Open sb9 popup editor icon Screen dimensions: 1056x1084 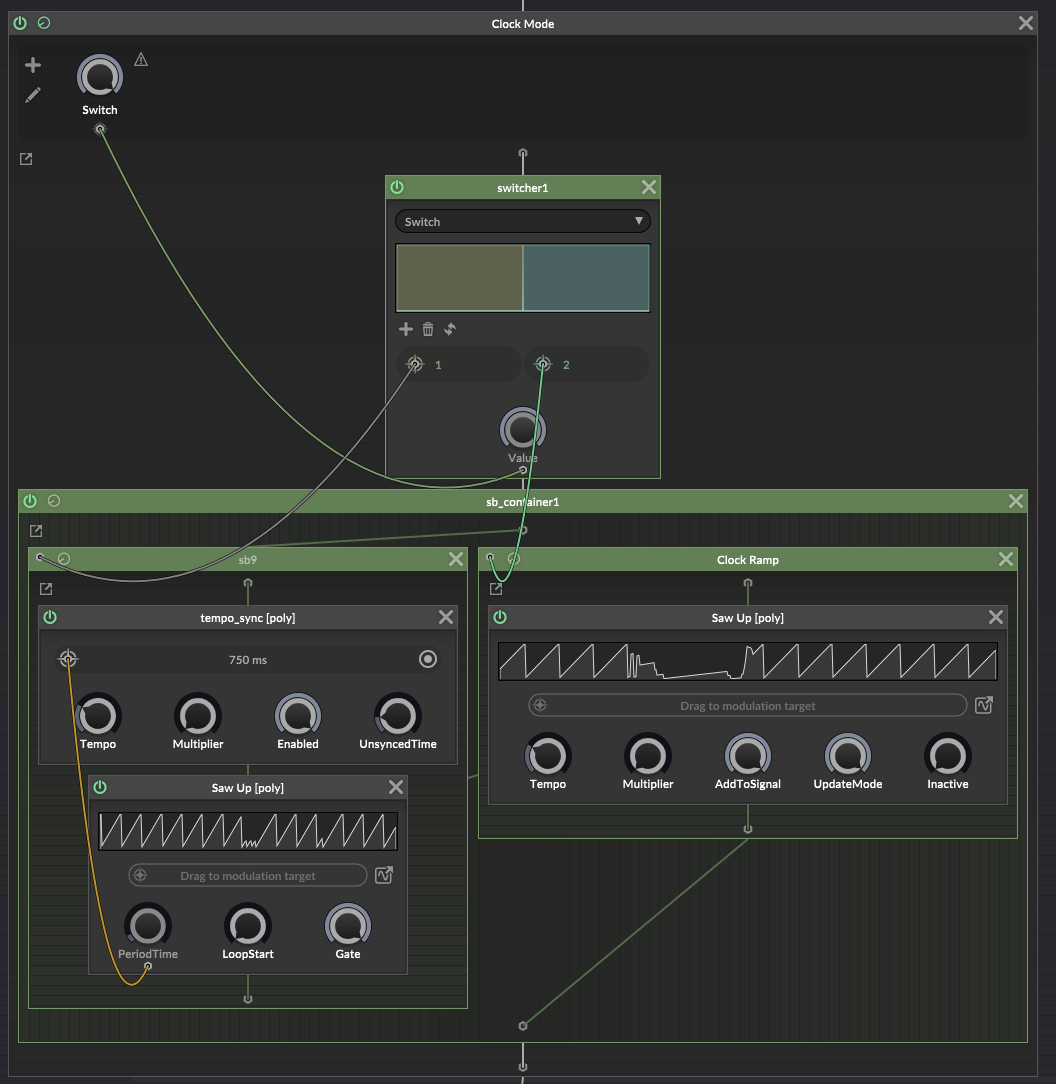46,589
